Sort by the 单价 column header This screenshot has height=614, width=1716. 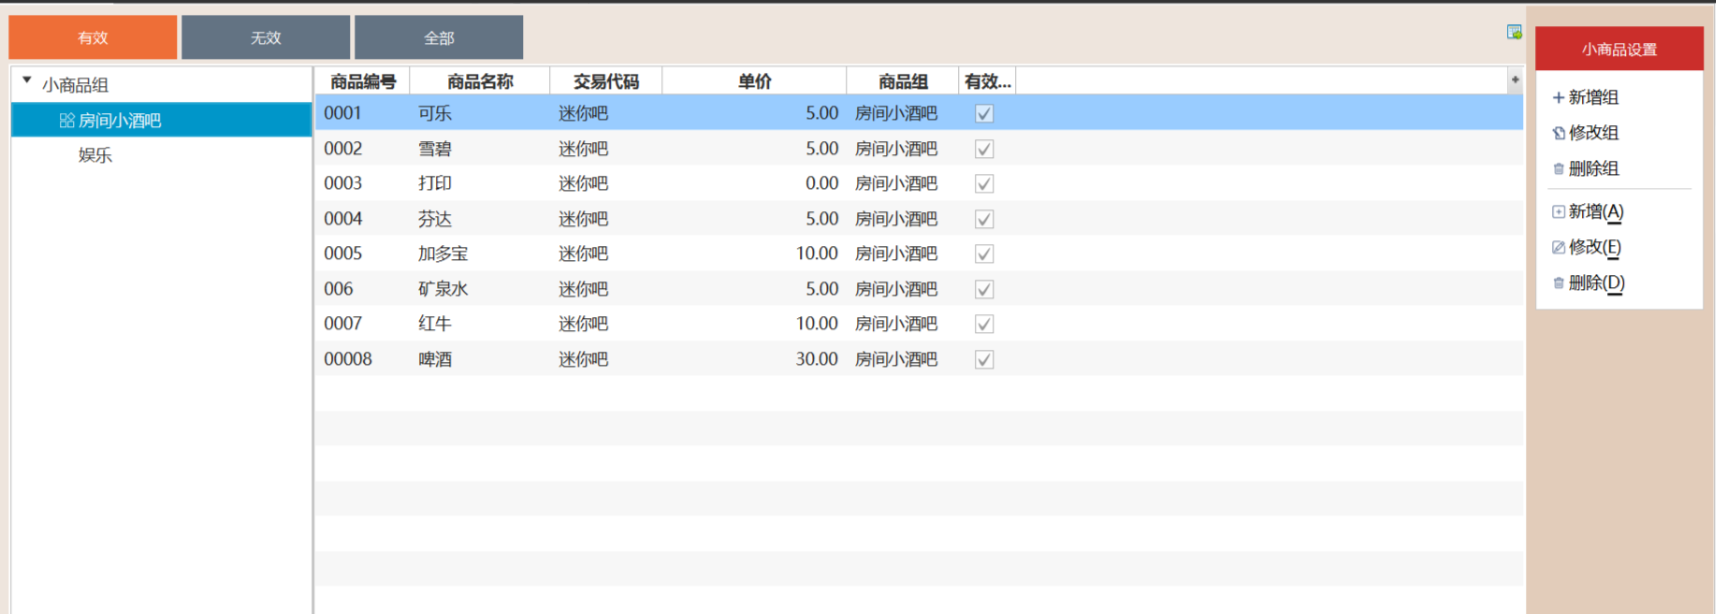[754, 82]
